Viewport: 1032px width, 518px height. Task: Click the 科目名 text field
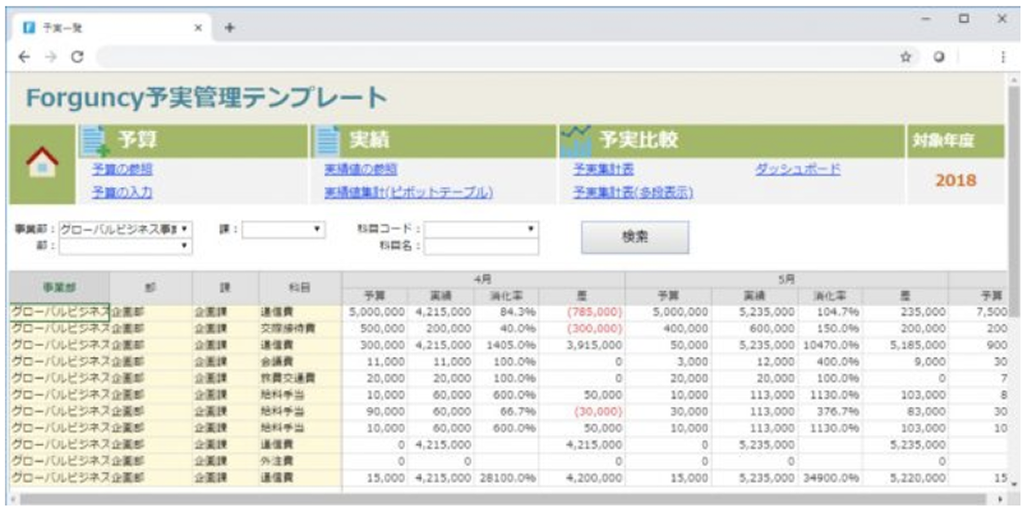point(481,246)
